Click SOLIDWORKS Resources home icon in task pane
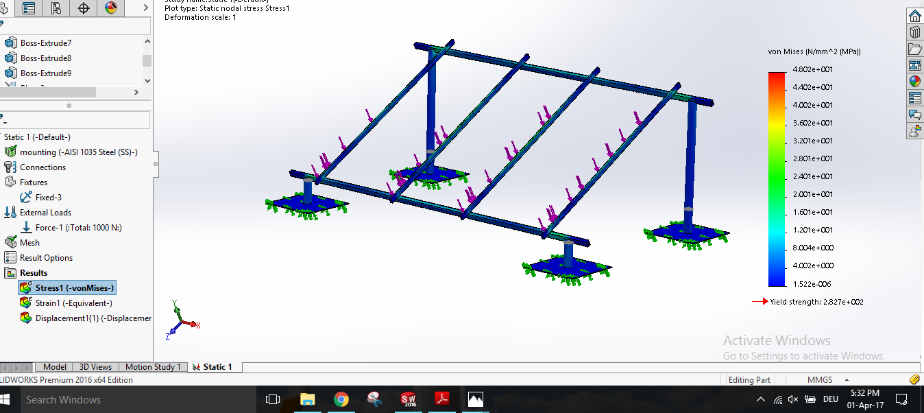924x413 pixels. (x=914, y=13)
